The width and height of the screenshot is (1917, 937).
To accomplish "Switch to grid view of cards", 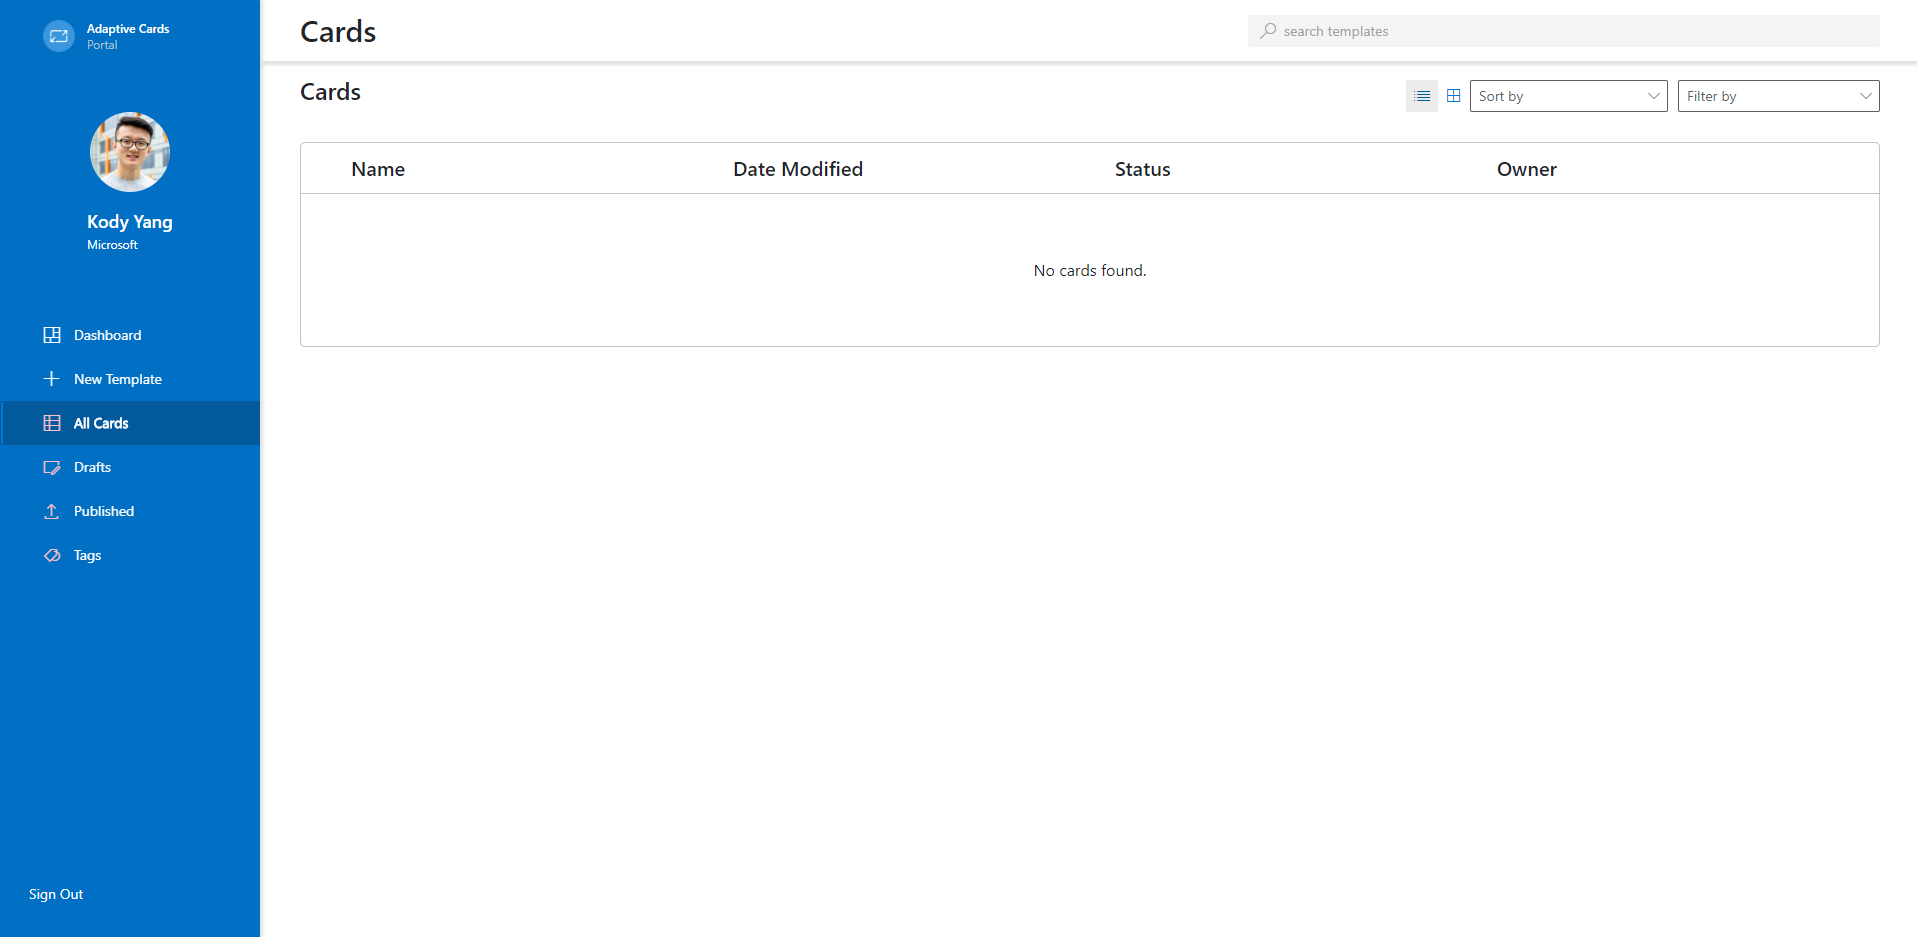I will point(1453,96).
